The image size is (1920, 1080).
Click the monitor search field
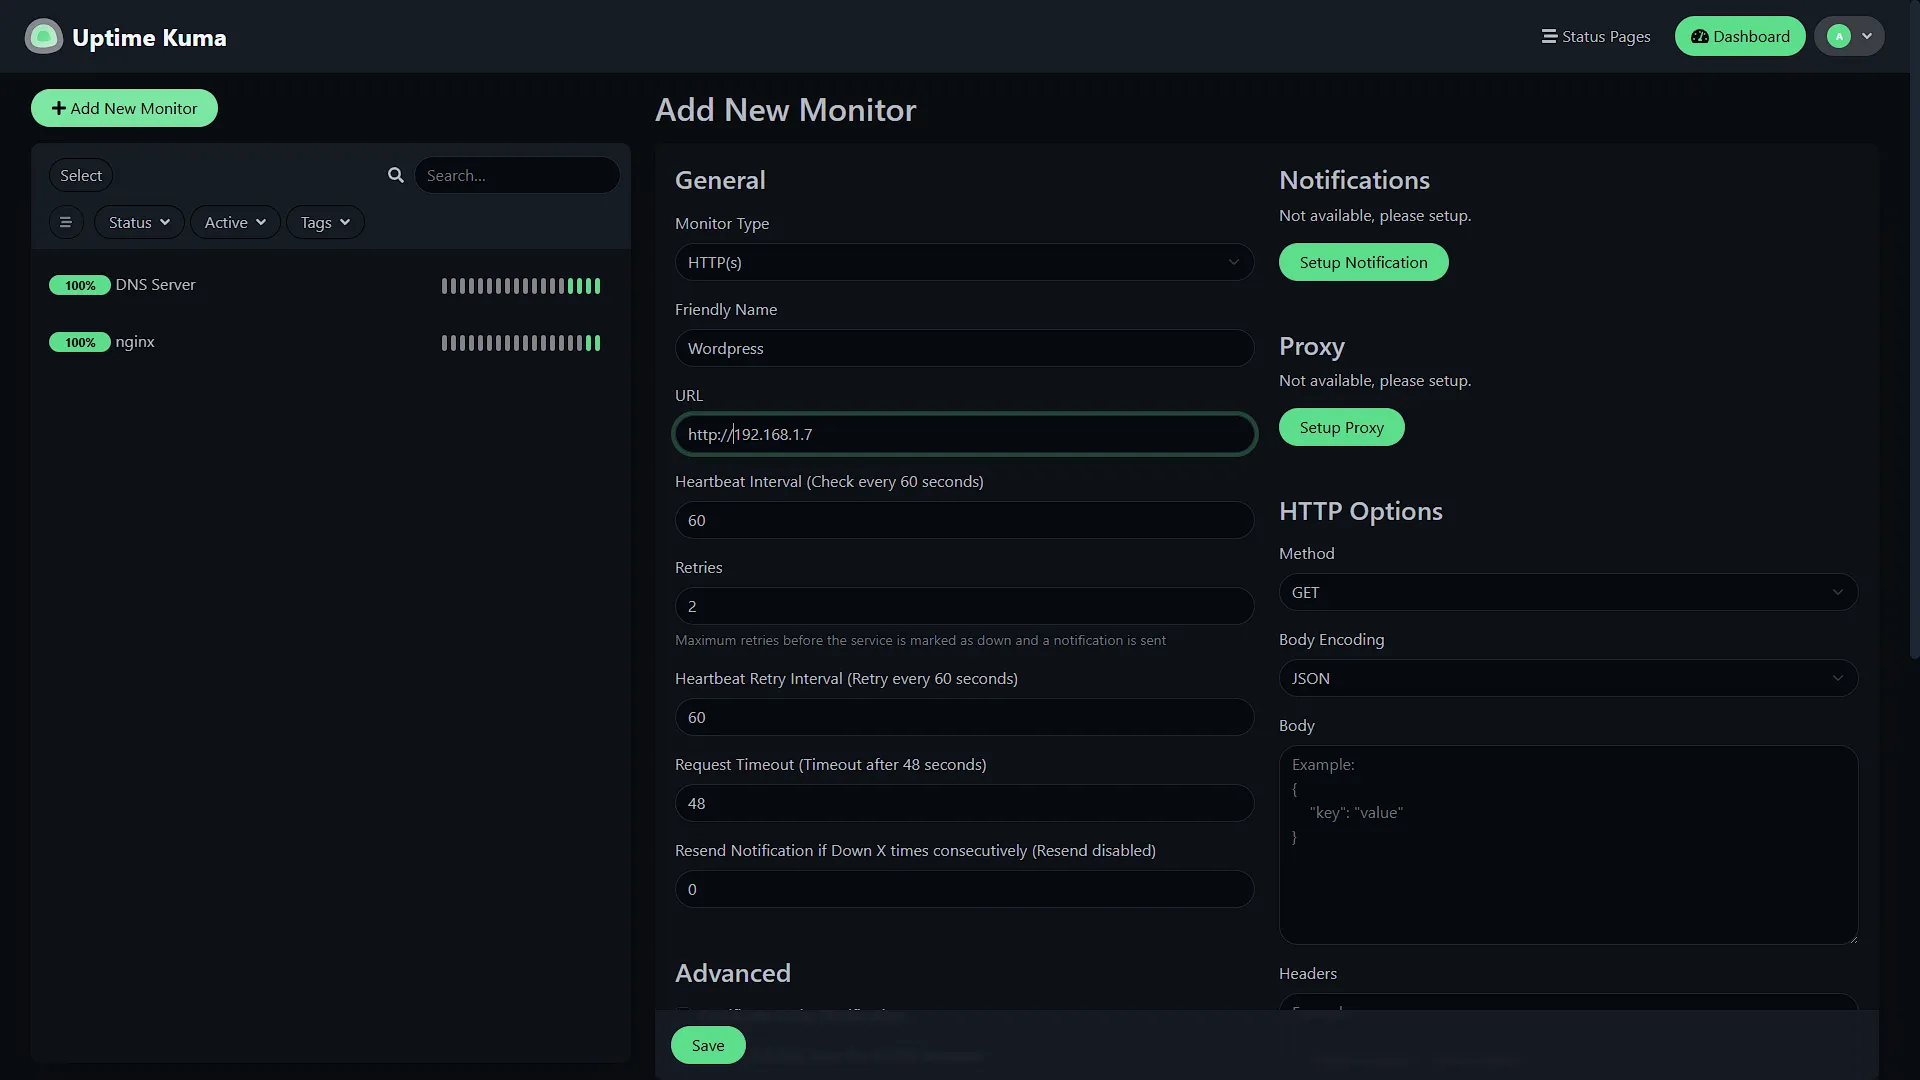coord(517,175)
